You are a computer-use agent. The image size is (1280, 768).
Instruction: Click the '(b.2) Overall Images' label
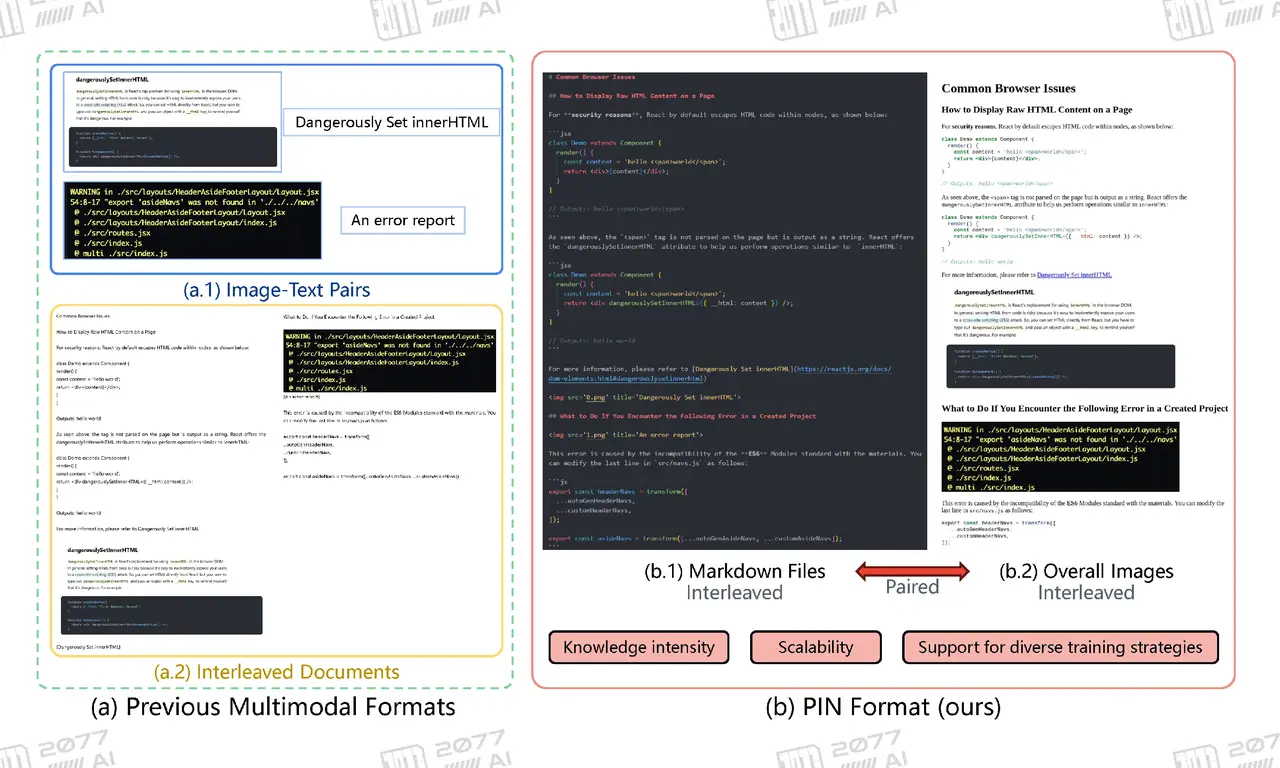tap(1086, 572)
